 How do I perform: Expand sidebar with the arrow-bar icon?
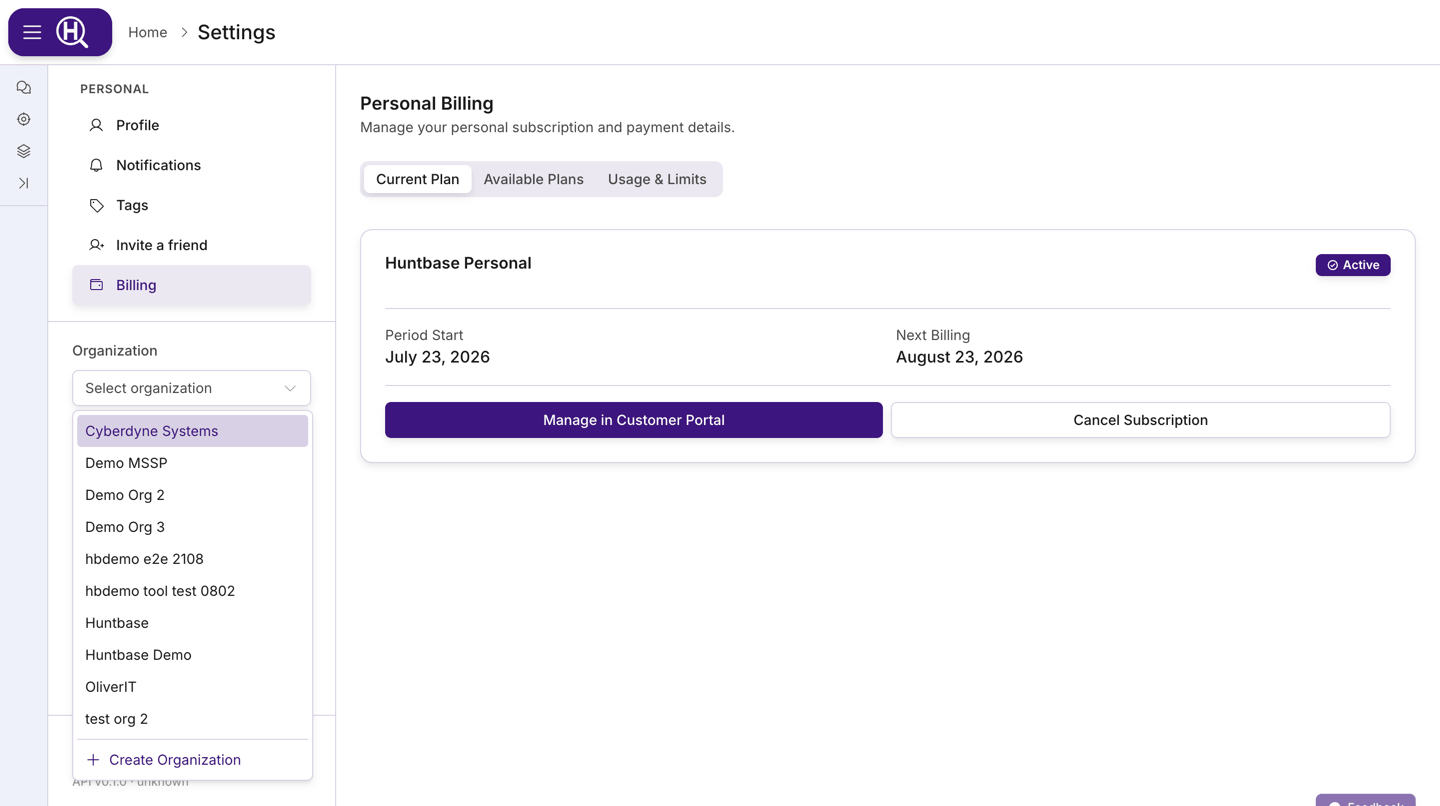pos(24,184)
